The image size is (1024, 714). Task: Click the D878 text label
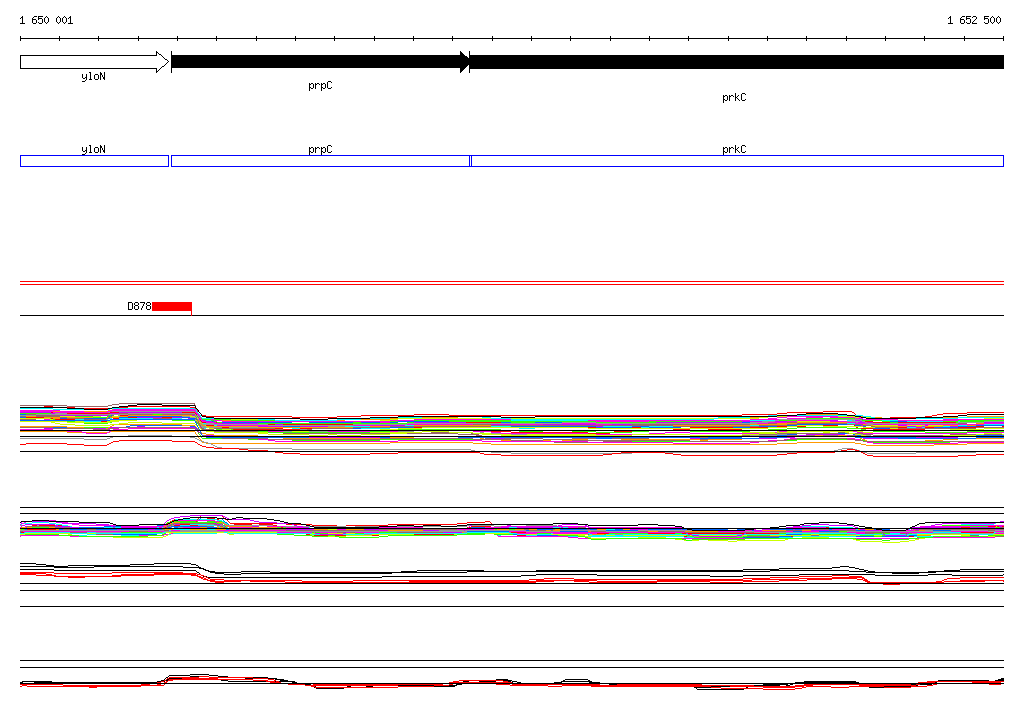[138, 306]
